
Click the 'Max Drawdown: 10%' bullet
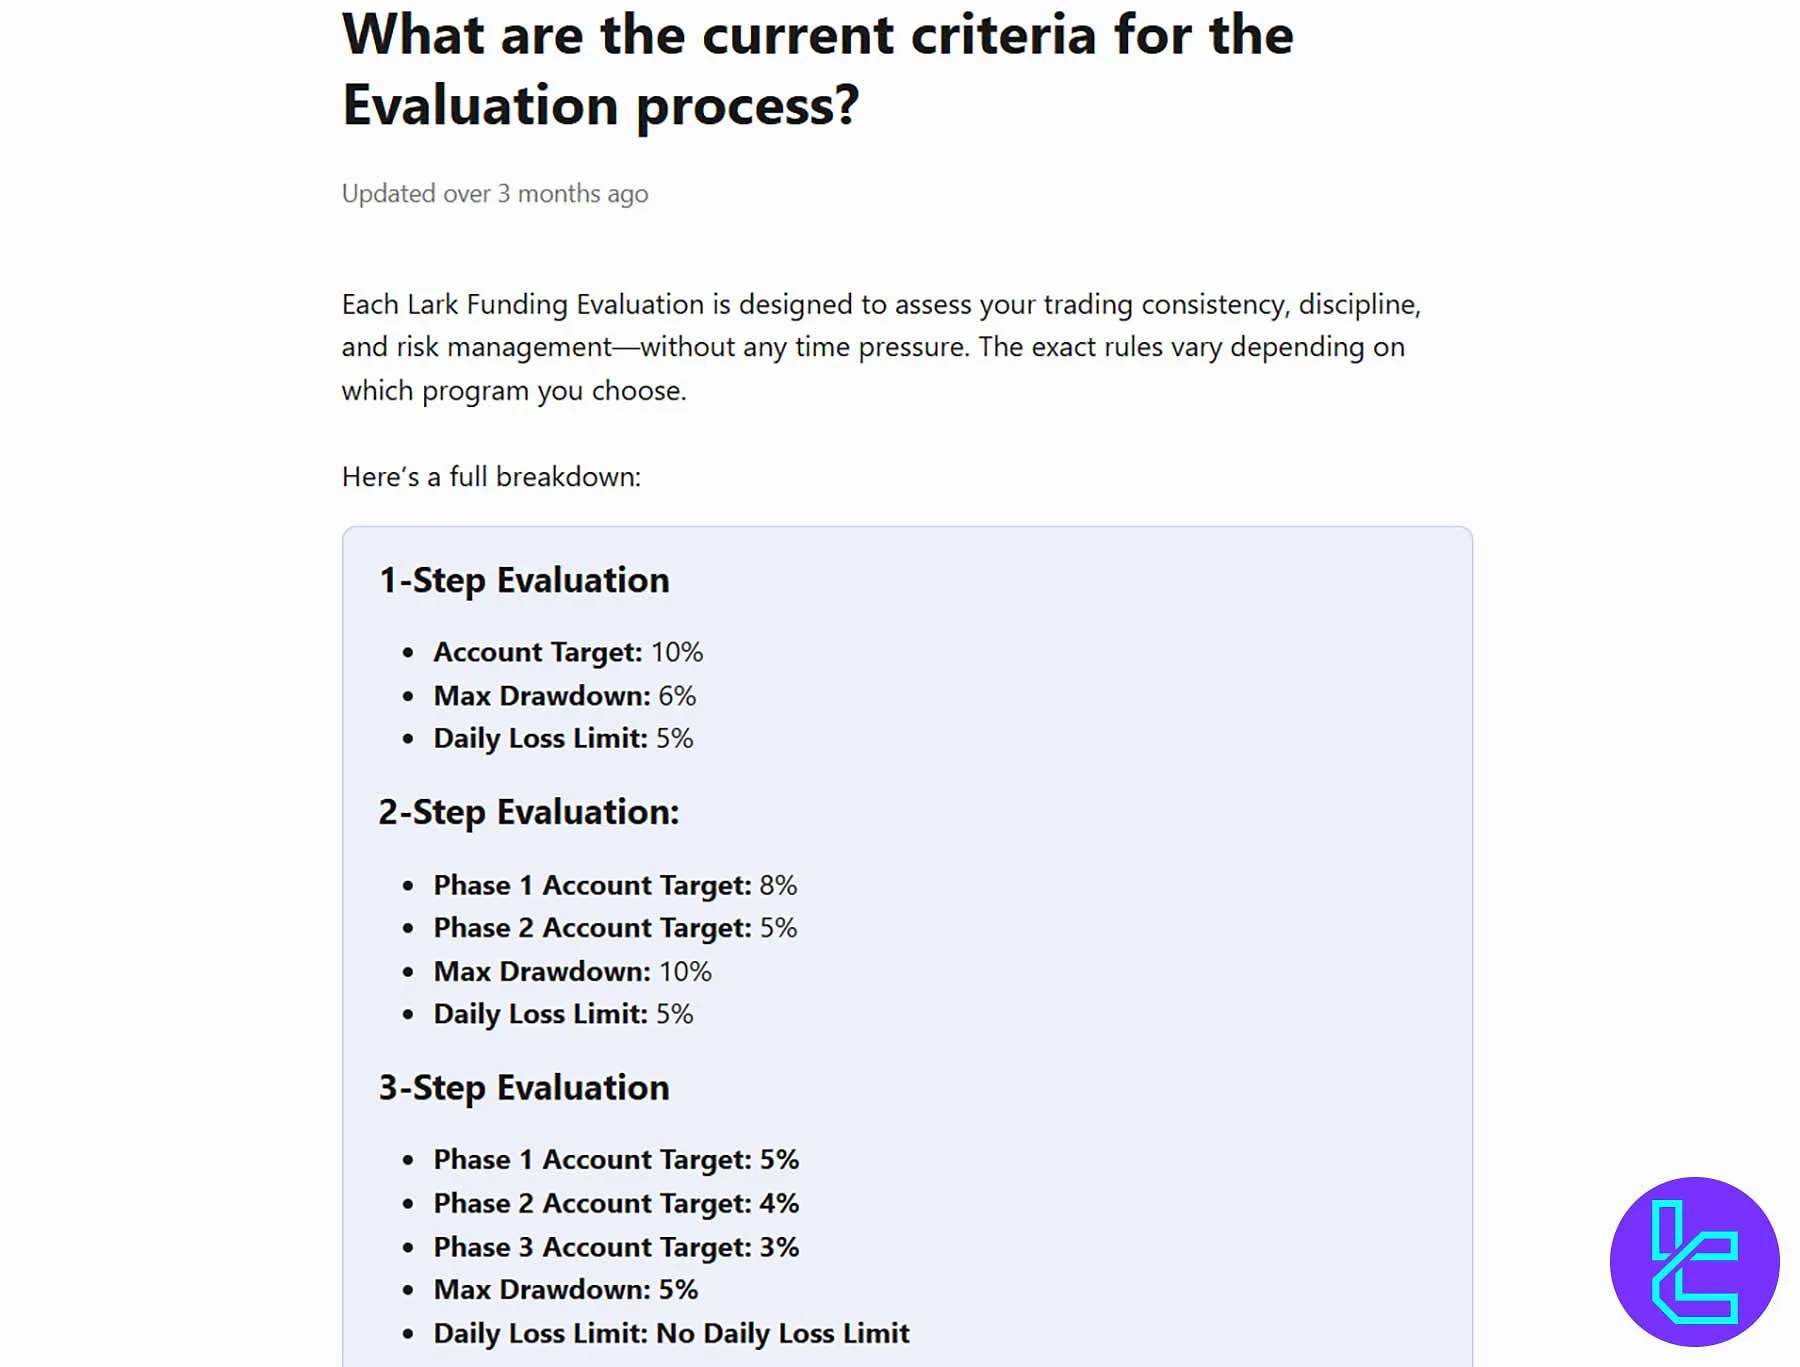(572, 971)
